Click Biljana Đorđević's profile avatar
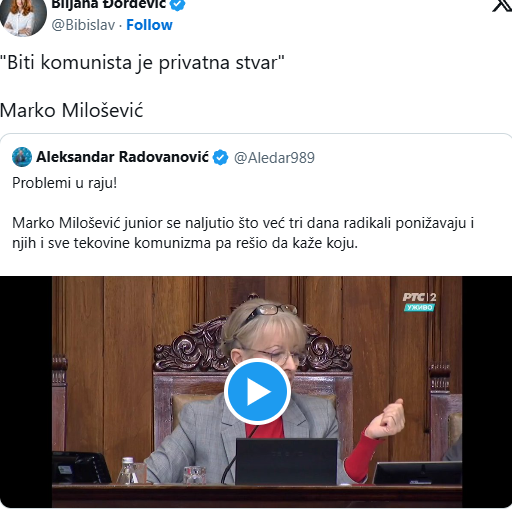 point(23,17)
